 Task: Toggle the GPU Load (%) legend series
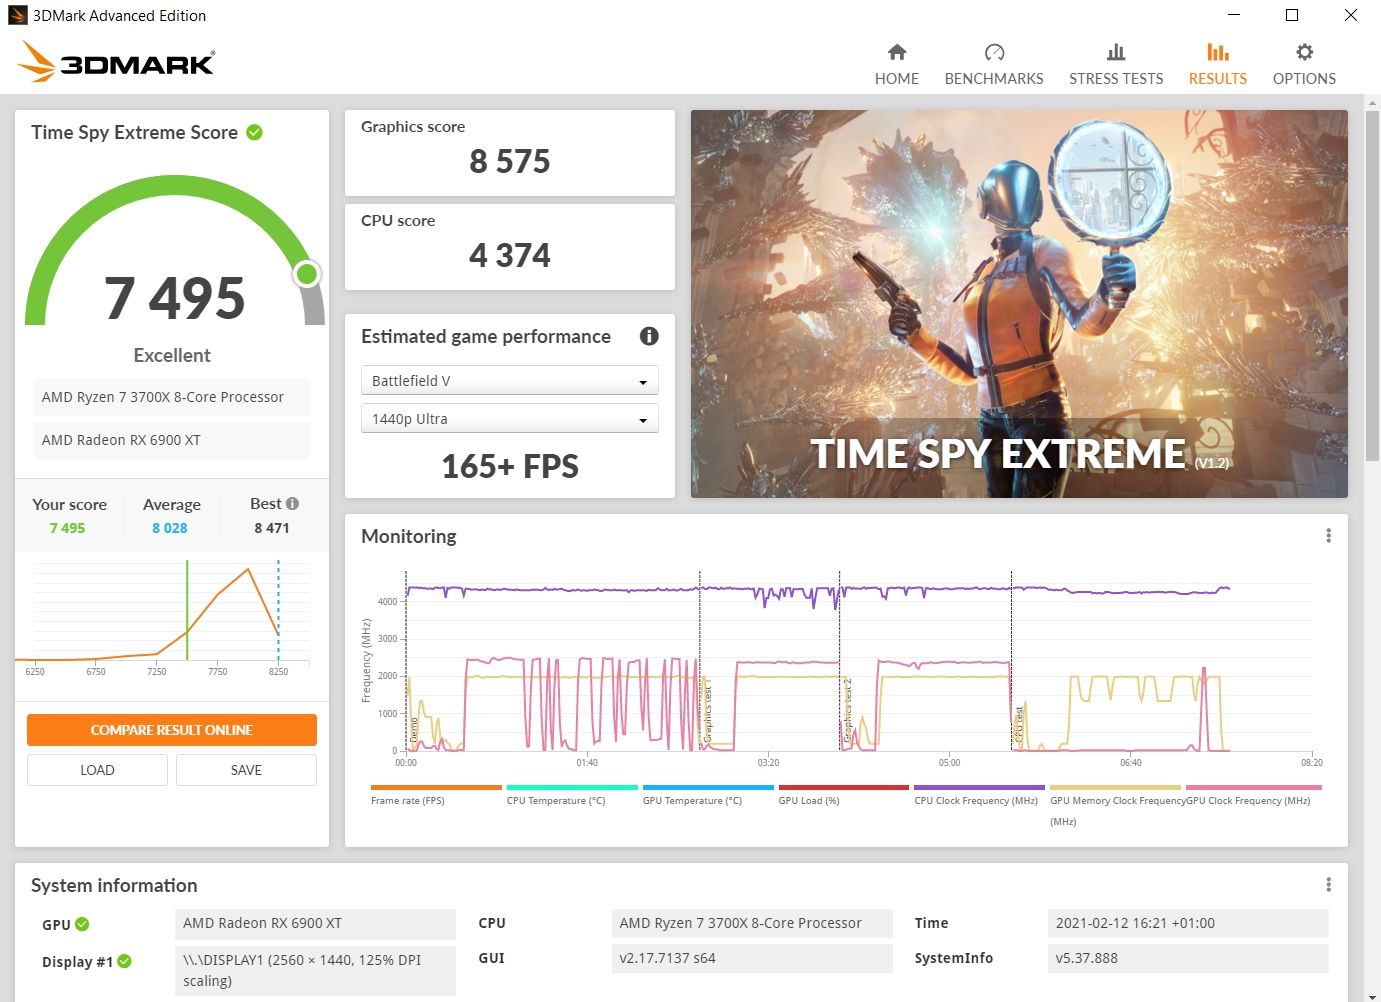(x=844, y=795)
